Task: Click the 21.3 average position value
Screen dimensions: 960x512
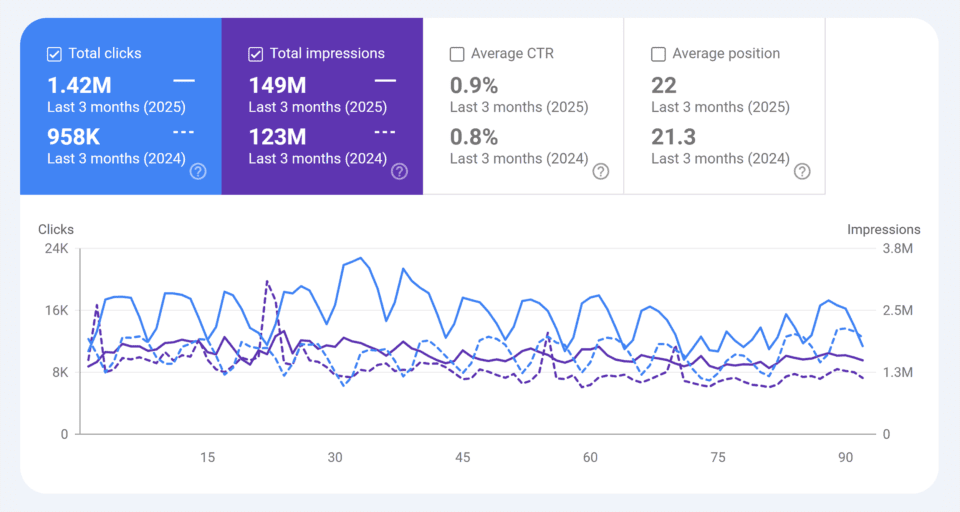Action: 673,137
